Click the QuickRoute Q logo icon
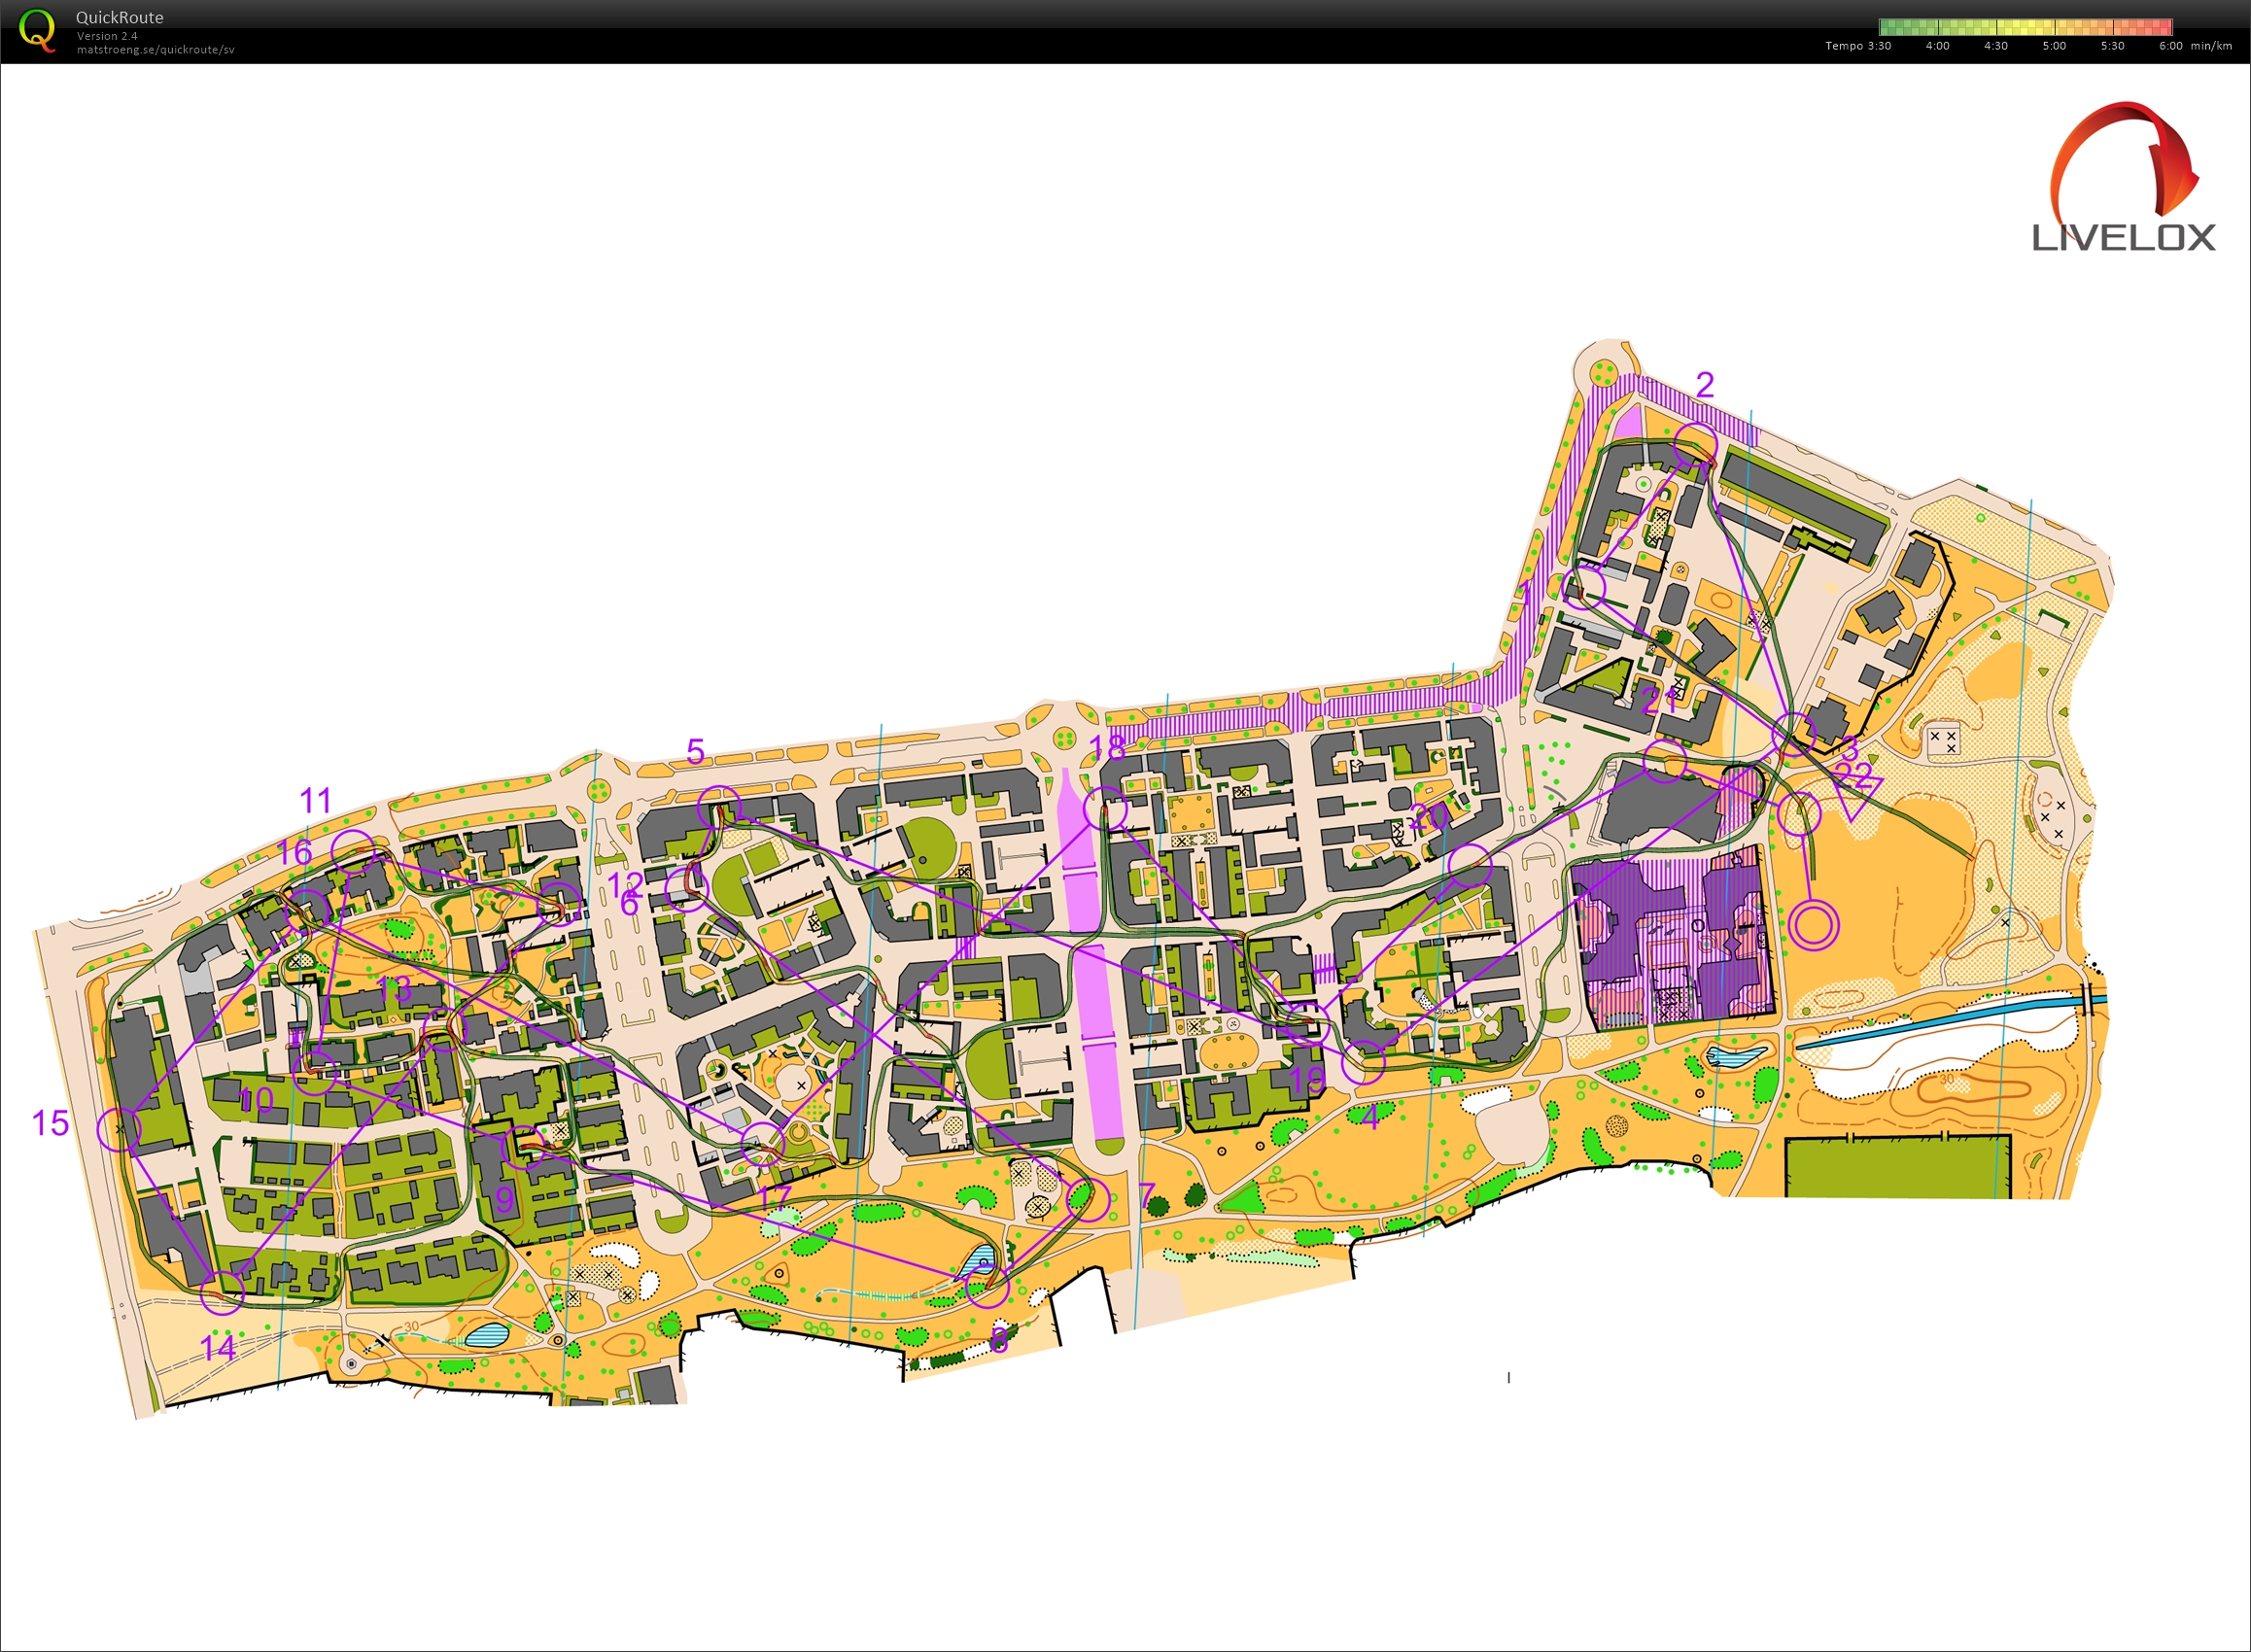The image size is (2251, 1652). [37, 31]
